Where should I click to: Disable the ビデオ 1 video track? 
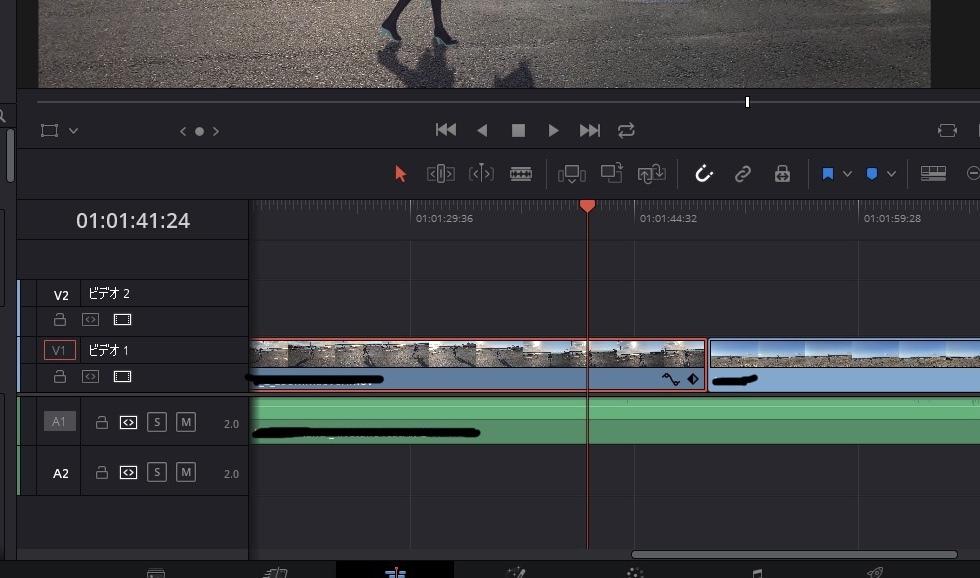pyautogui.click(x=122, y=377)
